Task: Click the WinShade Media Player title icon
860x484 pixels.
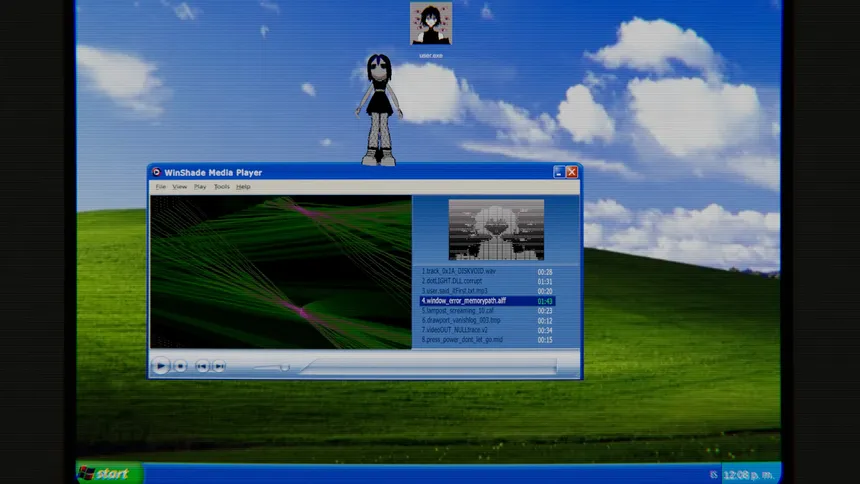Action: tap(156, 172)
